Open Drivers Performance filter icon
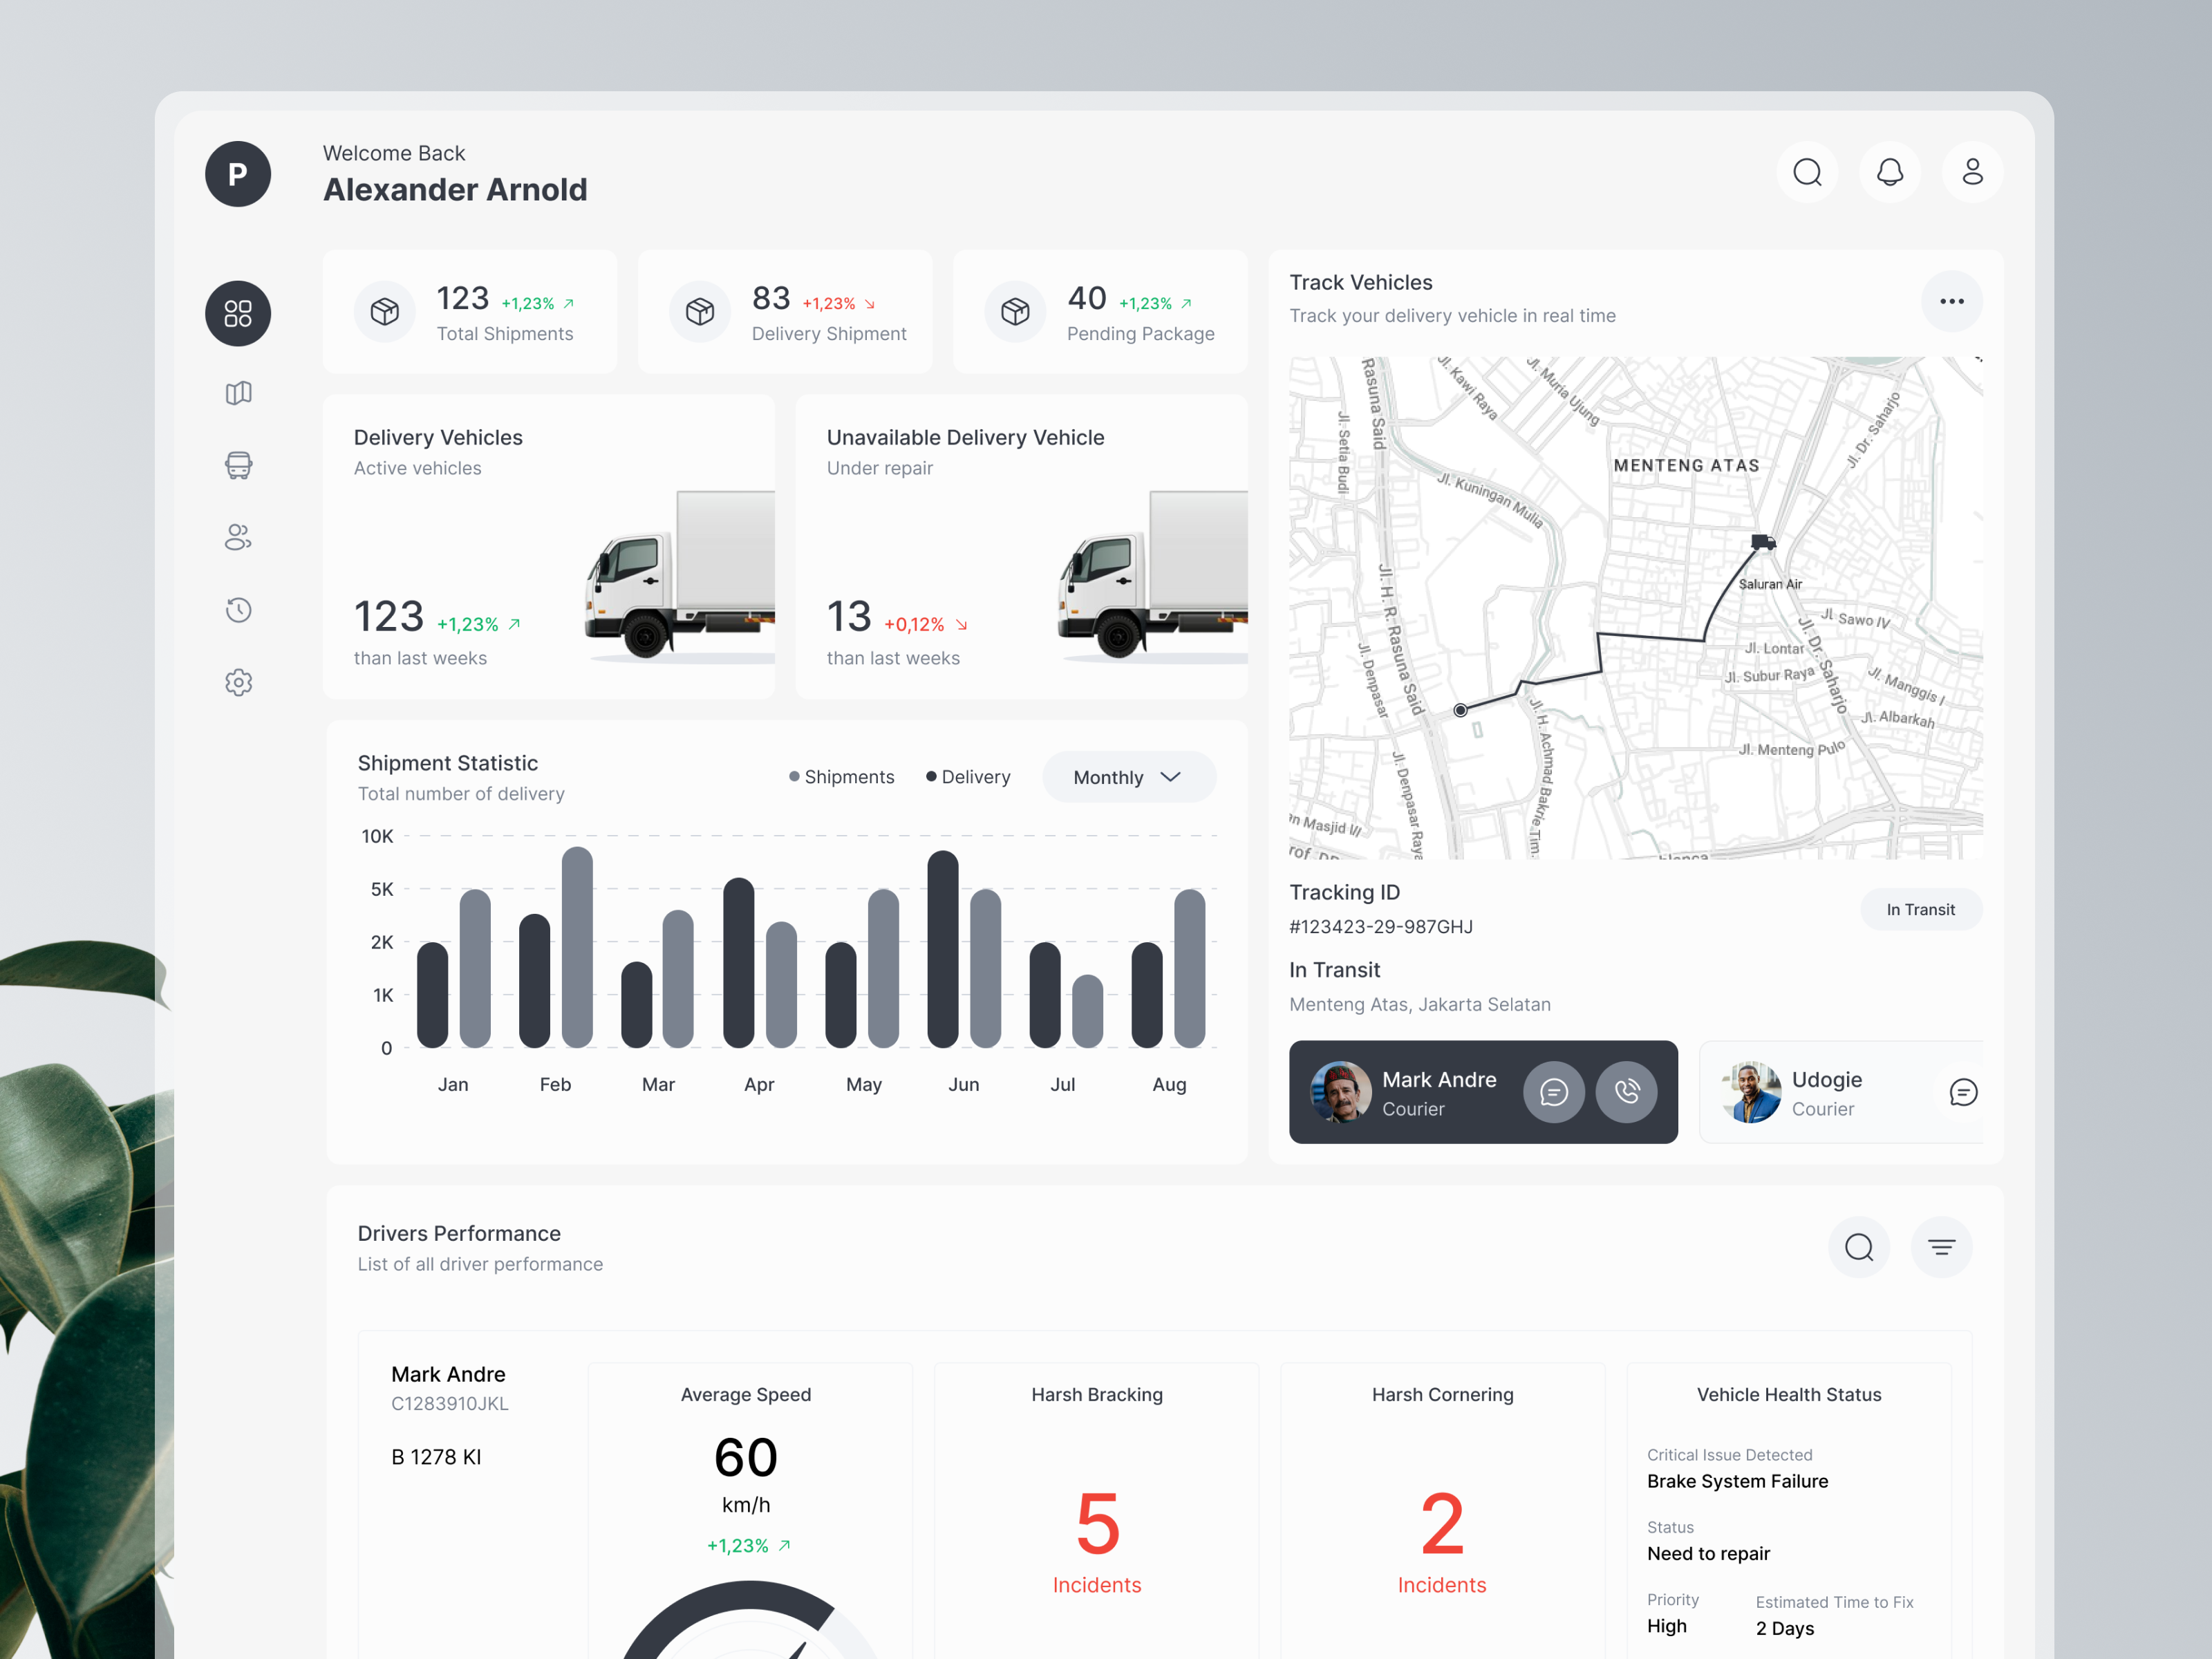The width and height of the screenshot is (2212, 1659). [1941, 1247]
